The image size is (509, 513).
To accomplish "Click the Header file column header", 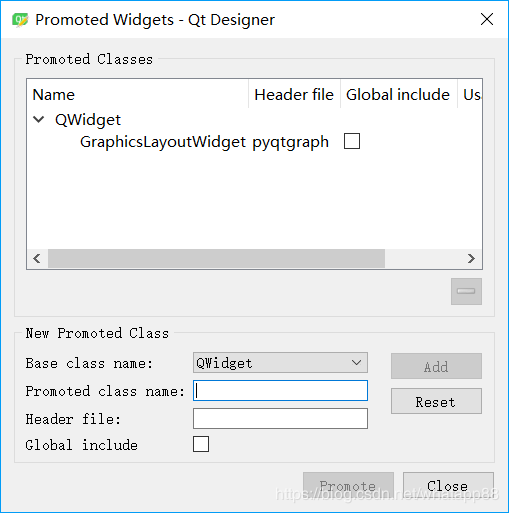I will 294,95.
